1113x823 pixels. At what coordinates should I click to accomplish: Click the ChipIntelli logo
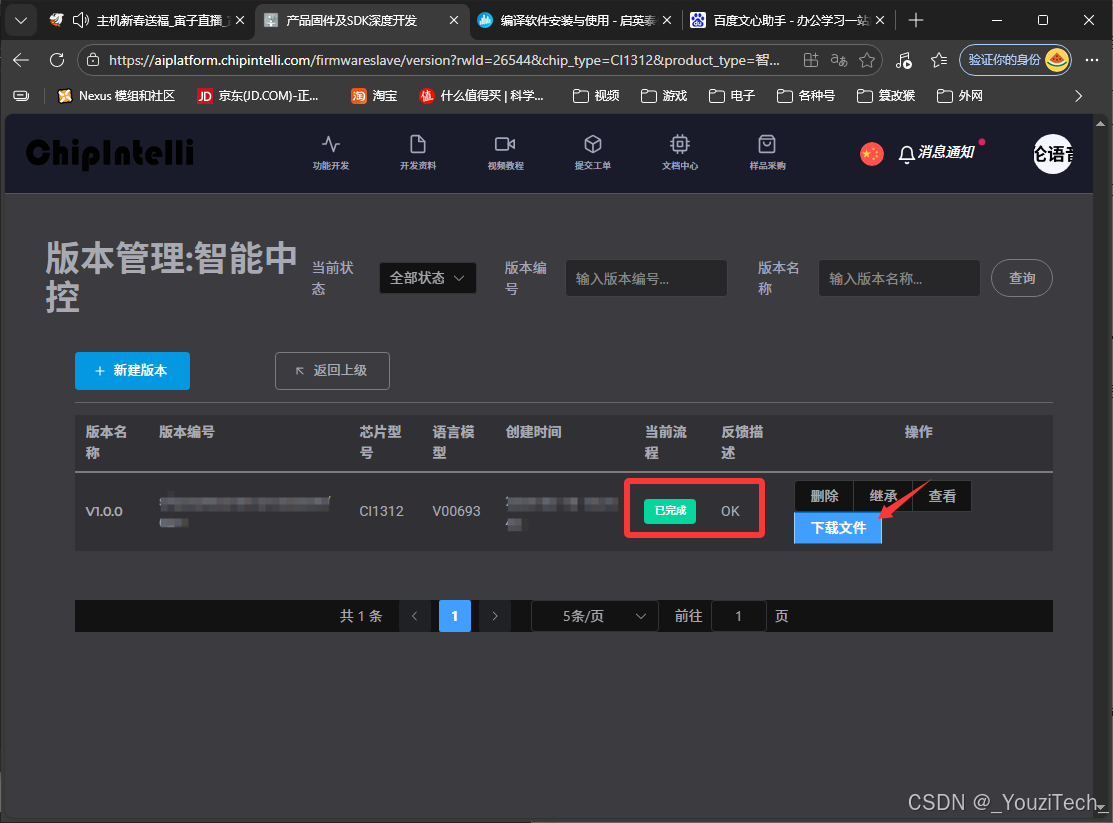coord(109,153)
